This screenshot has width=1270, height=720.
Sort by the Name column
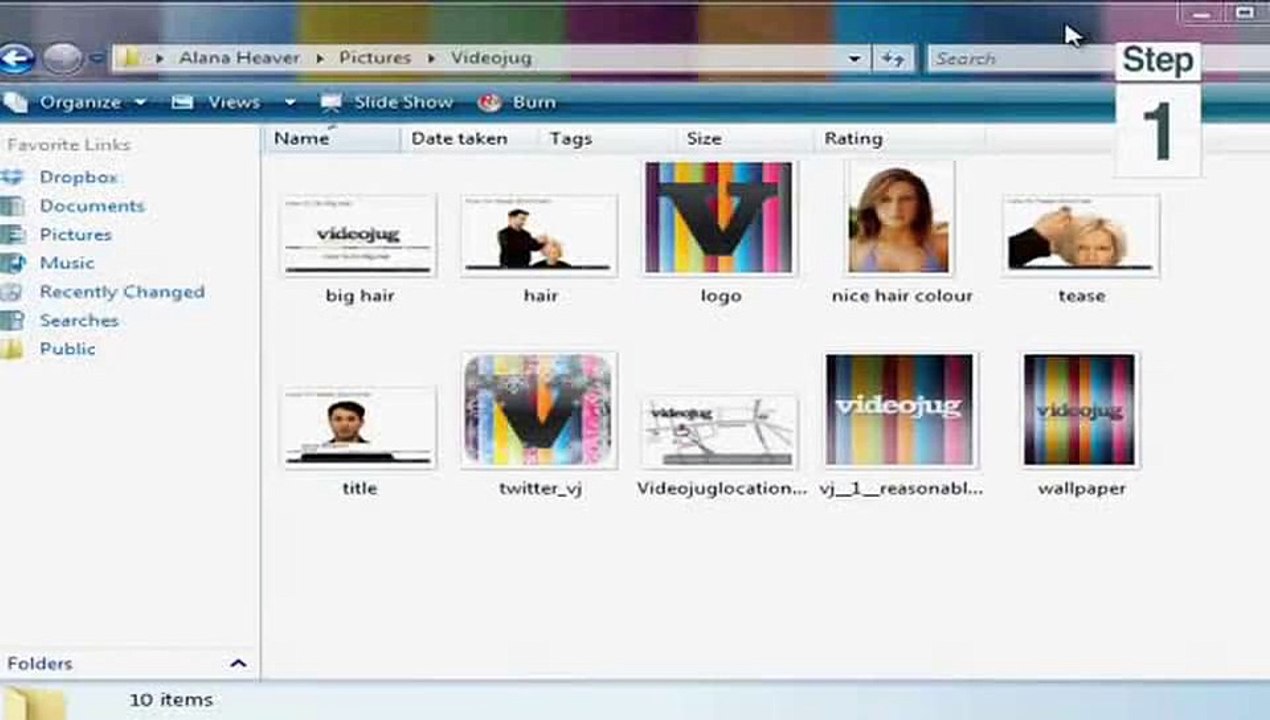[x=301, y=139]
